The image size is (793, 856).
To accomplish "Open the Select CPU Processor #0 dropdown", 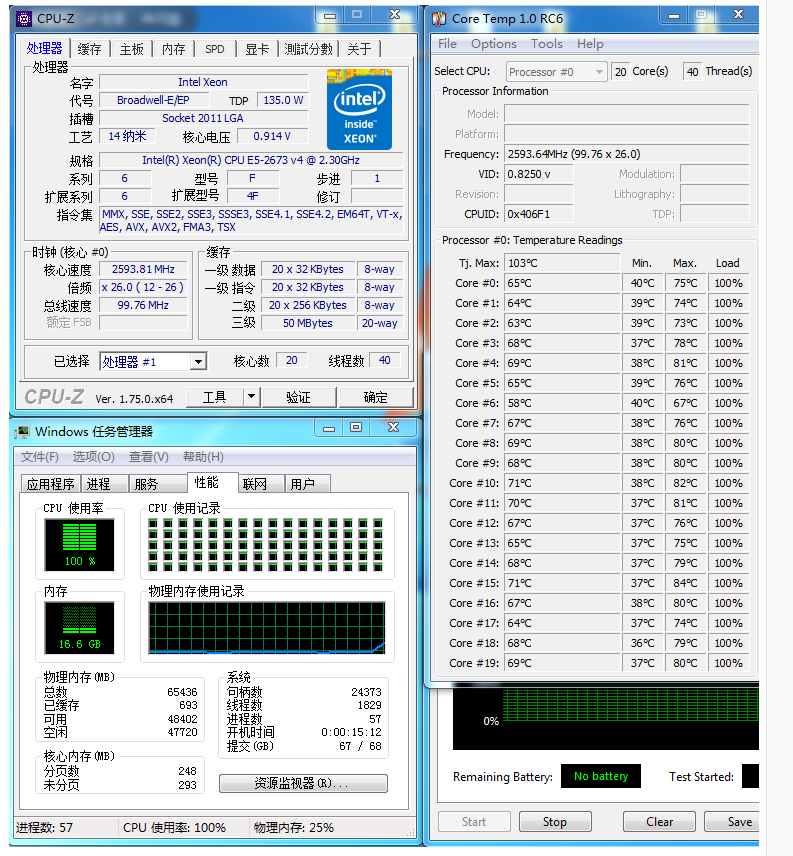I will coord(557,72).
